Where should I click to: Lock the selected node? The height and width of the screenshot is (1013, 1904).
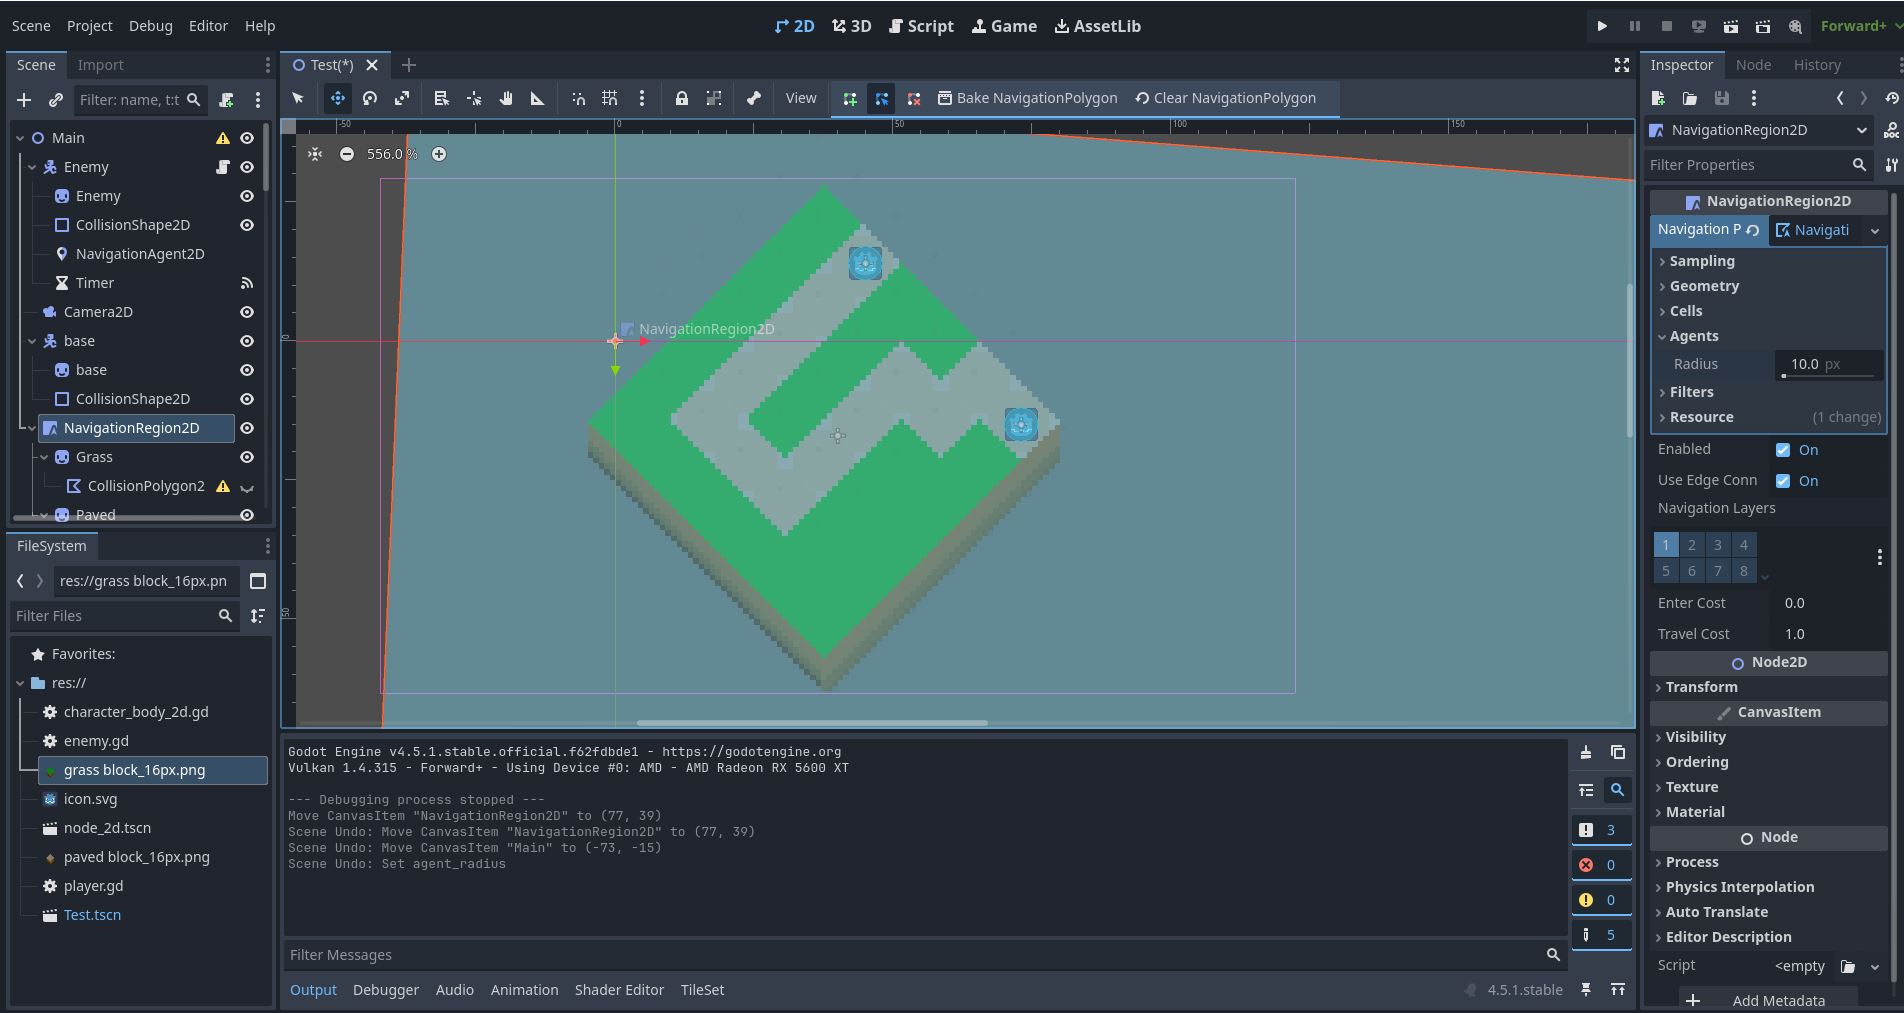pyautogui.click(x=681, y=98)
